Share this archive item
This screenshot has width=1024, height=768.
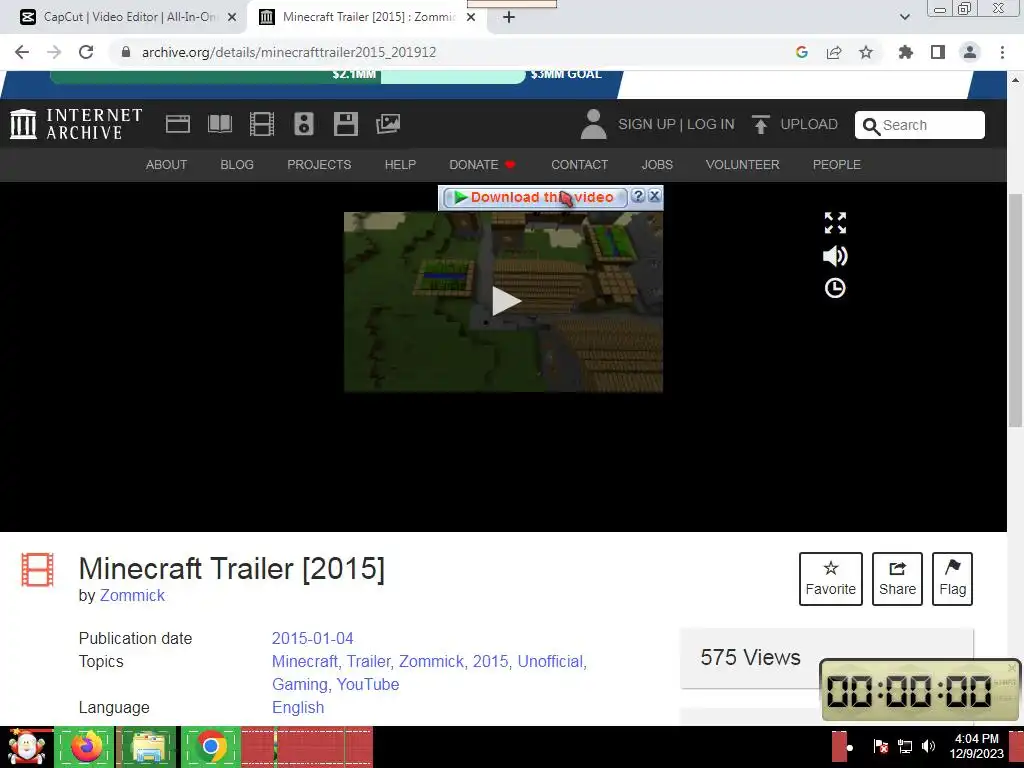point(897,579)
